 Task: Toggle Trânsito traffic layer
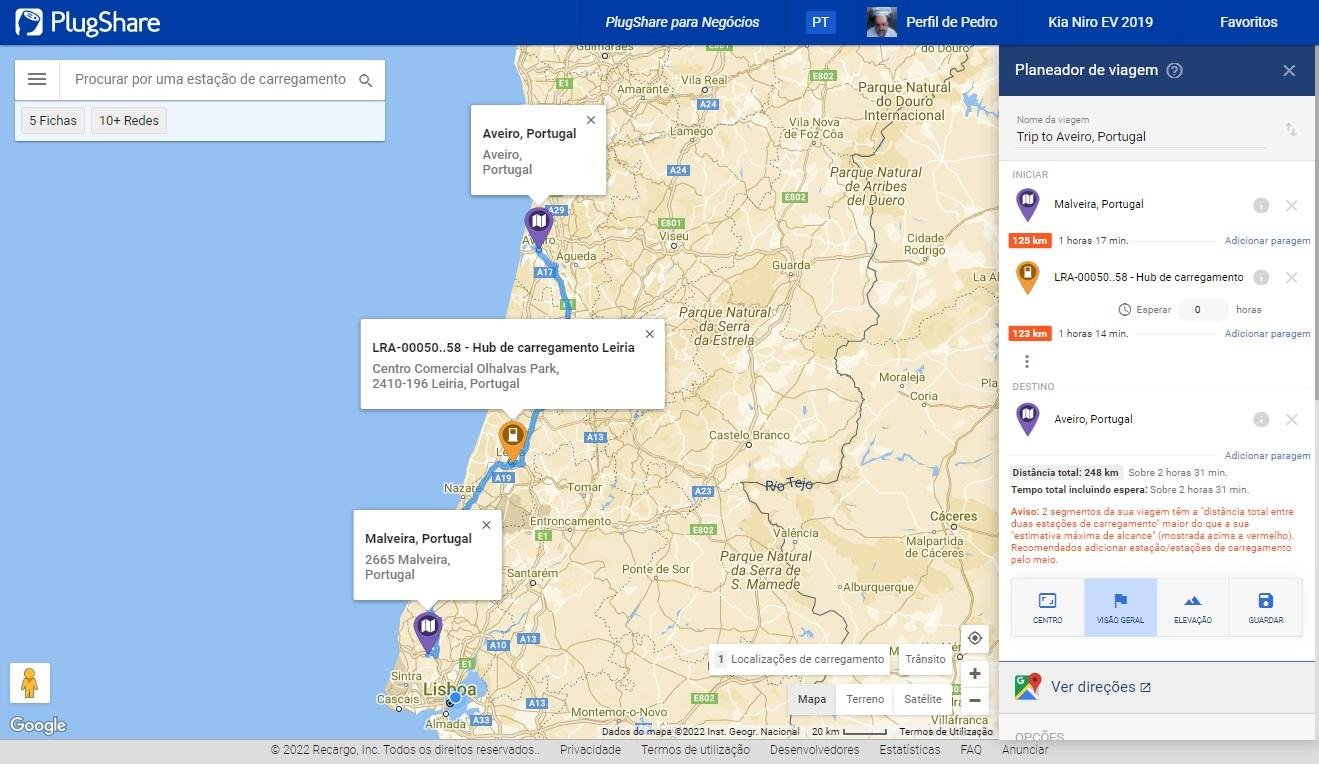[x=925, y=659]
